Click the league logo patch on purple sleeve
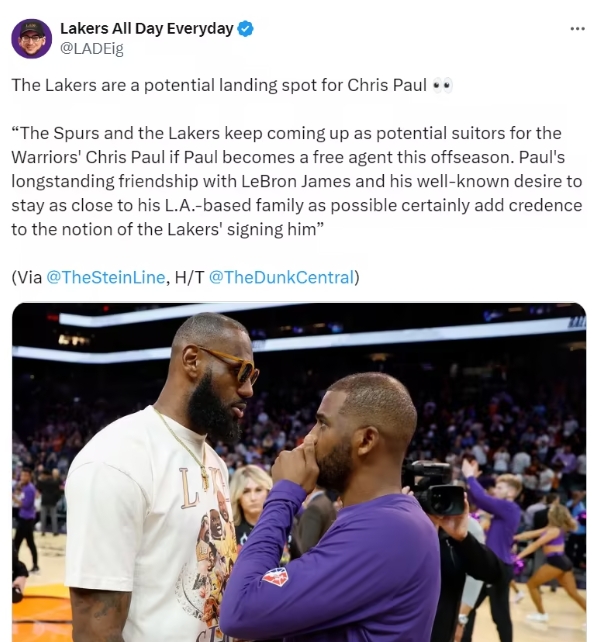 click(275, 577)
